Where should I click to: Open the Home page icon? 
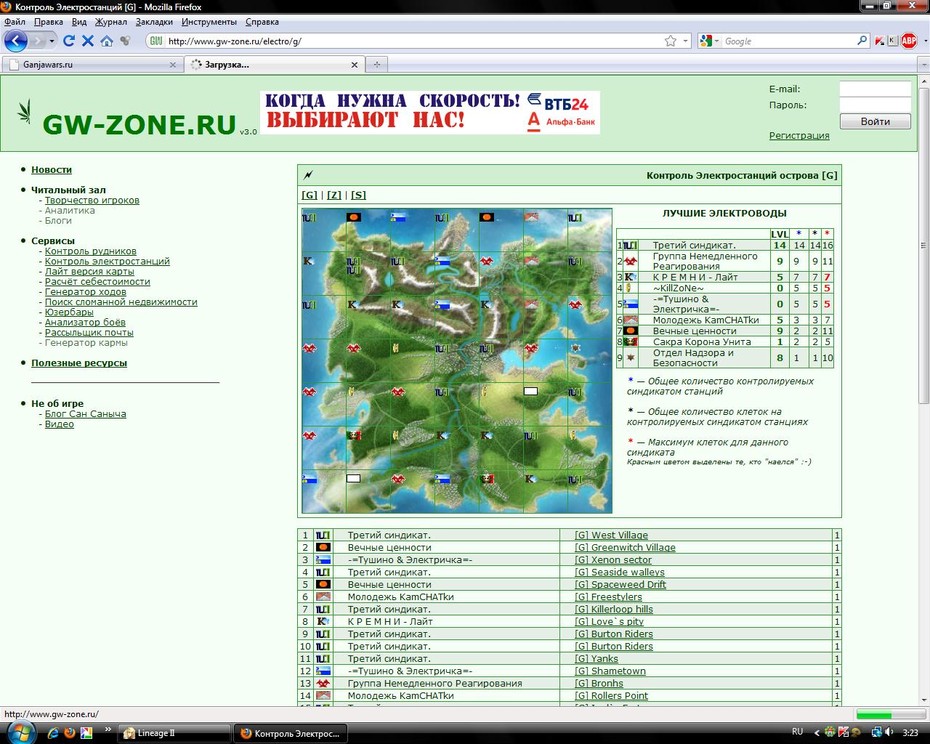(107, 41)
